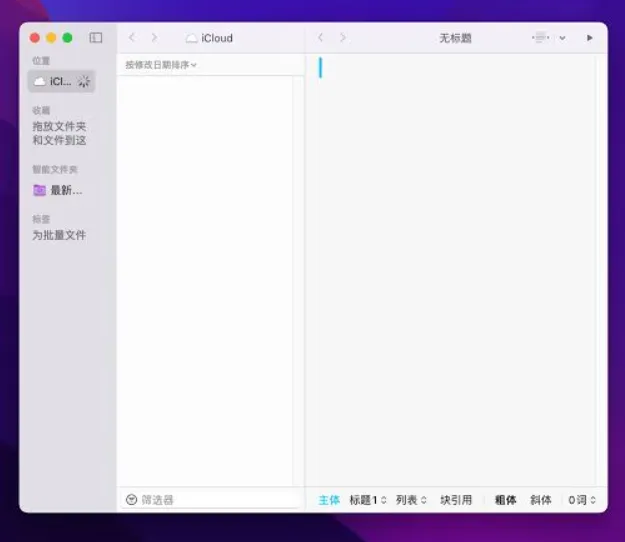This screenshot has width=625, height=542.
Task: Click the 为批量文件 tags placeholder text
Action: click(59, 235)
